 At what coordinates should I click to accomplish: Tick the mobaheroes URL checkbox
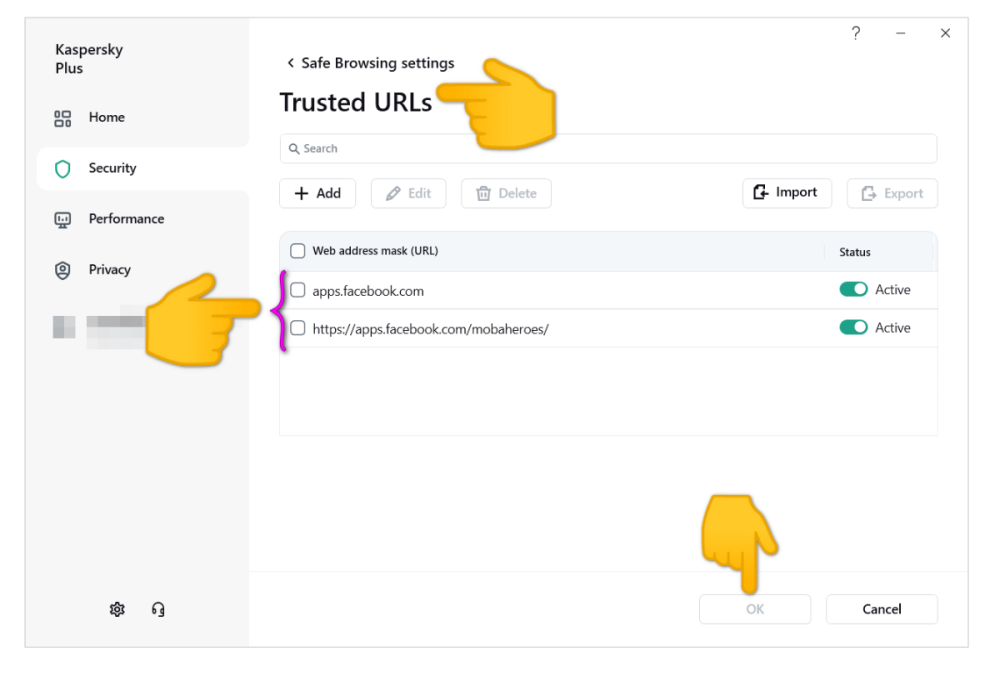298,328
